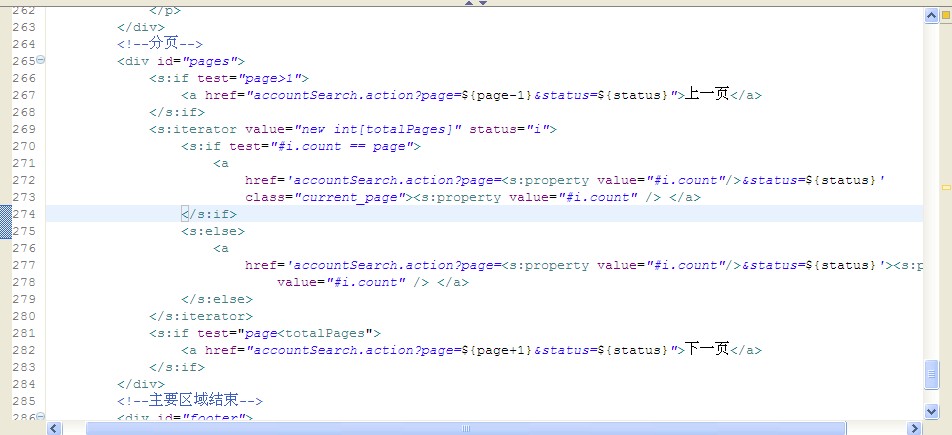The image size is (952, 435).
Task: Jump to the yellow warning marker in overview ruler
Action: click(x=946, y=188)
